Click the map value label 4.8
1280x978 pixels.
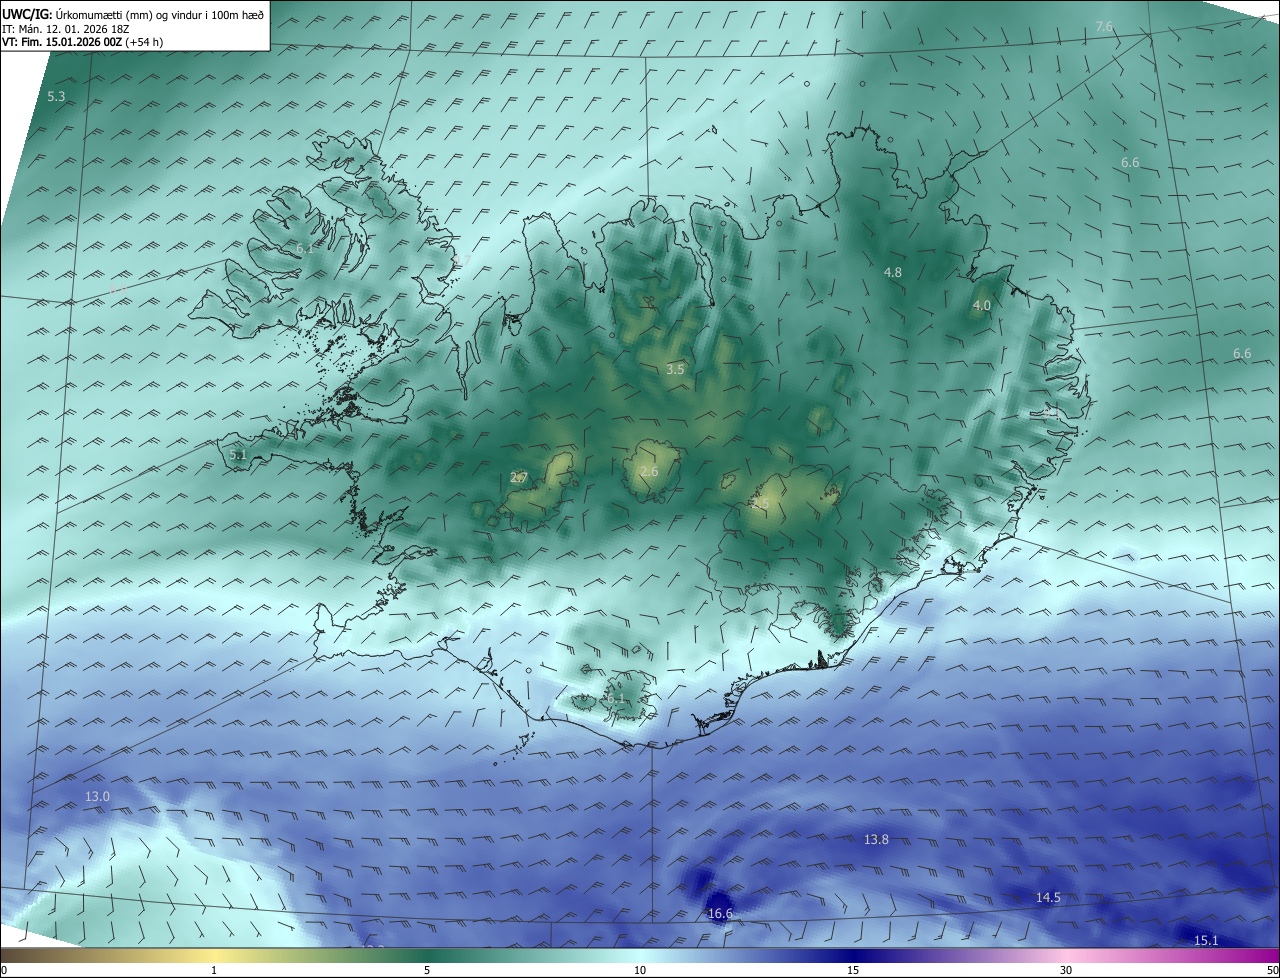[x=893, y=272]
